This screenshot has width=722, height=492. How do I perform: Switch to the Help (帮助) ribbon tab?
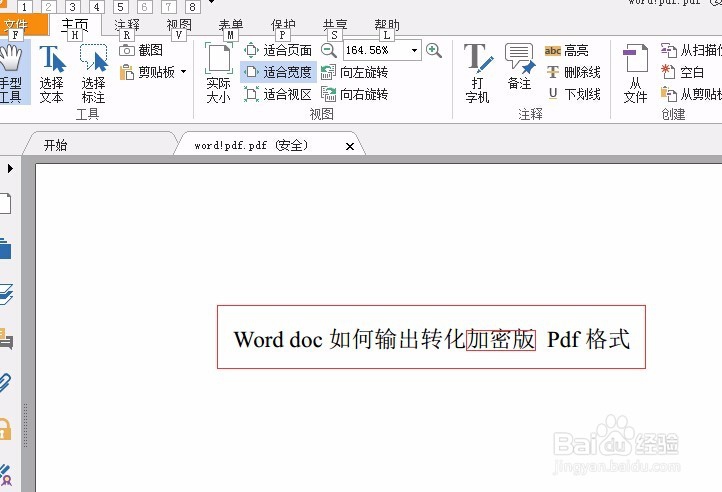tap(387, 25)
